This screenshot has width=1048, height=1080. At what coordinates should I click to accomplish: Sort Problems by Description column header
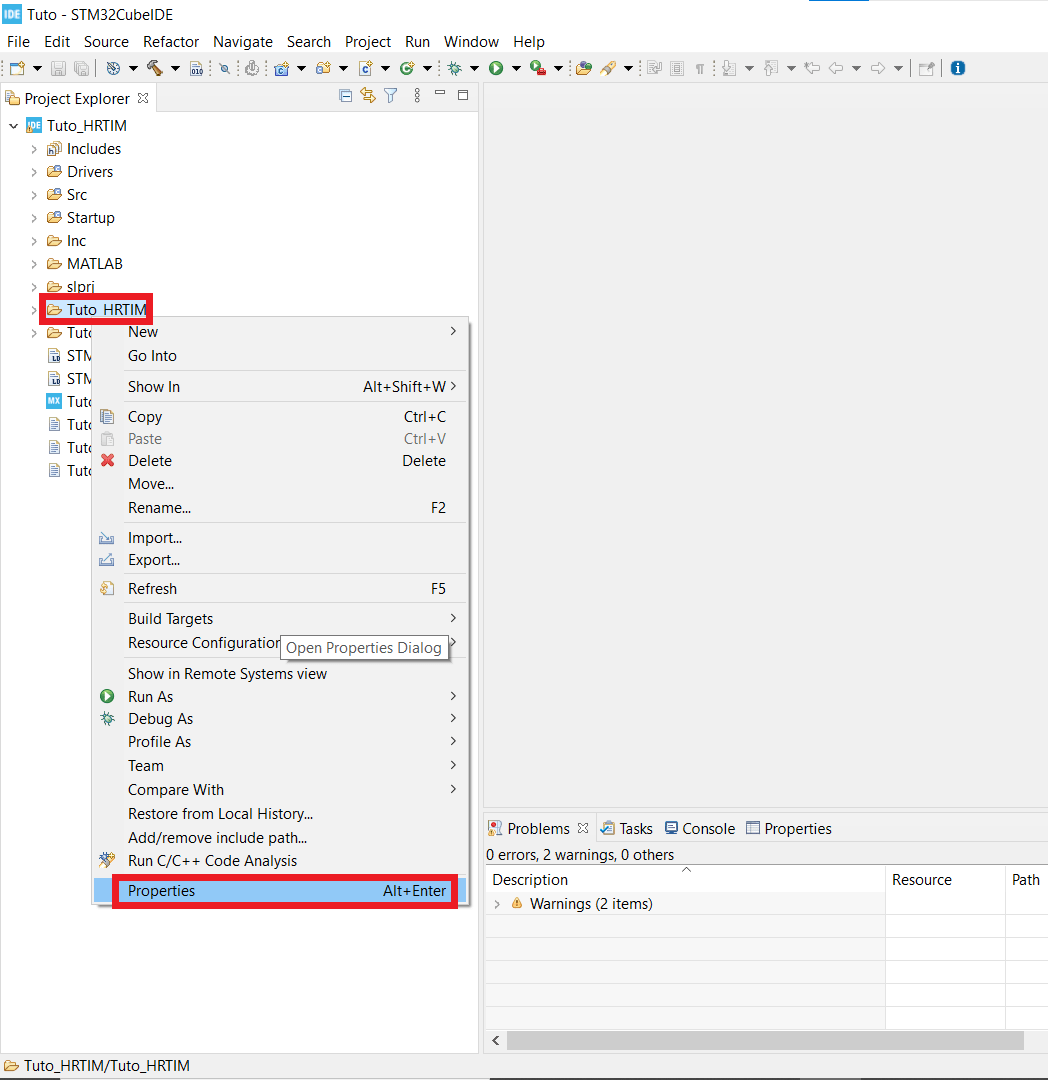(x=685, y=880)
